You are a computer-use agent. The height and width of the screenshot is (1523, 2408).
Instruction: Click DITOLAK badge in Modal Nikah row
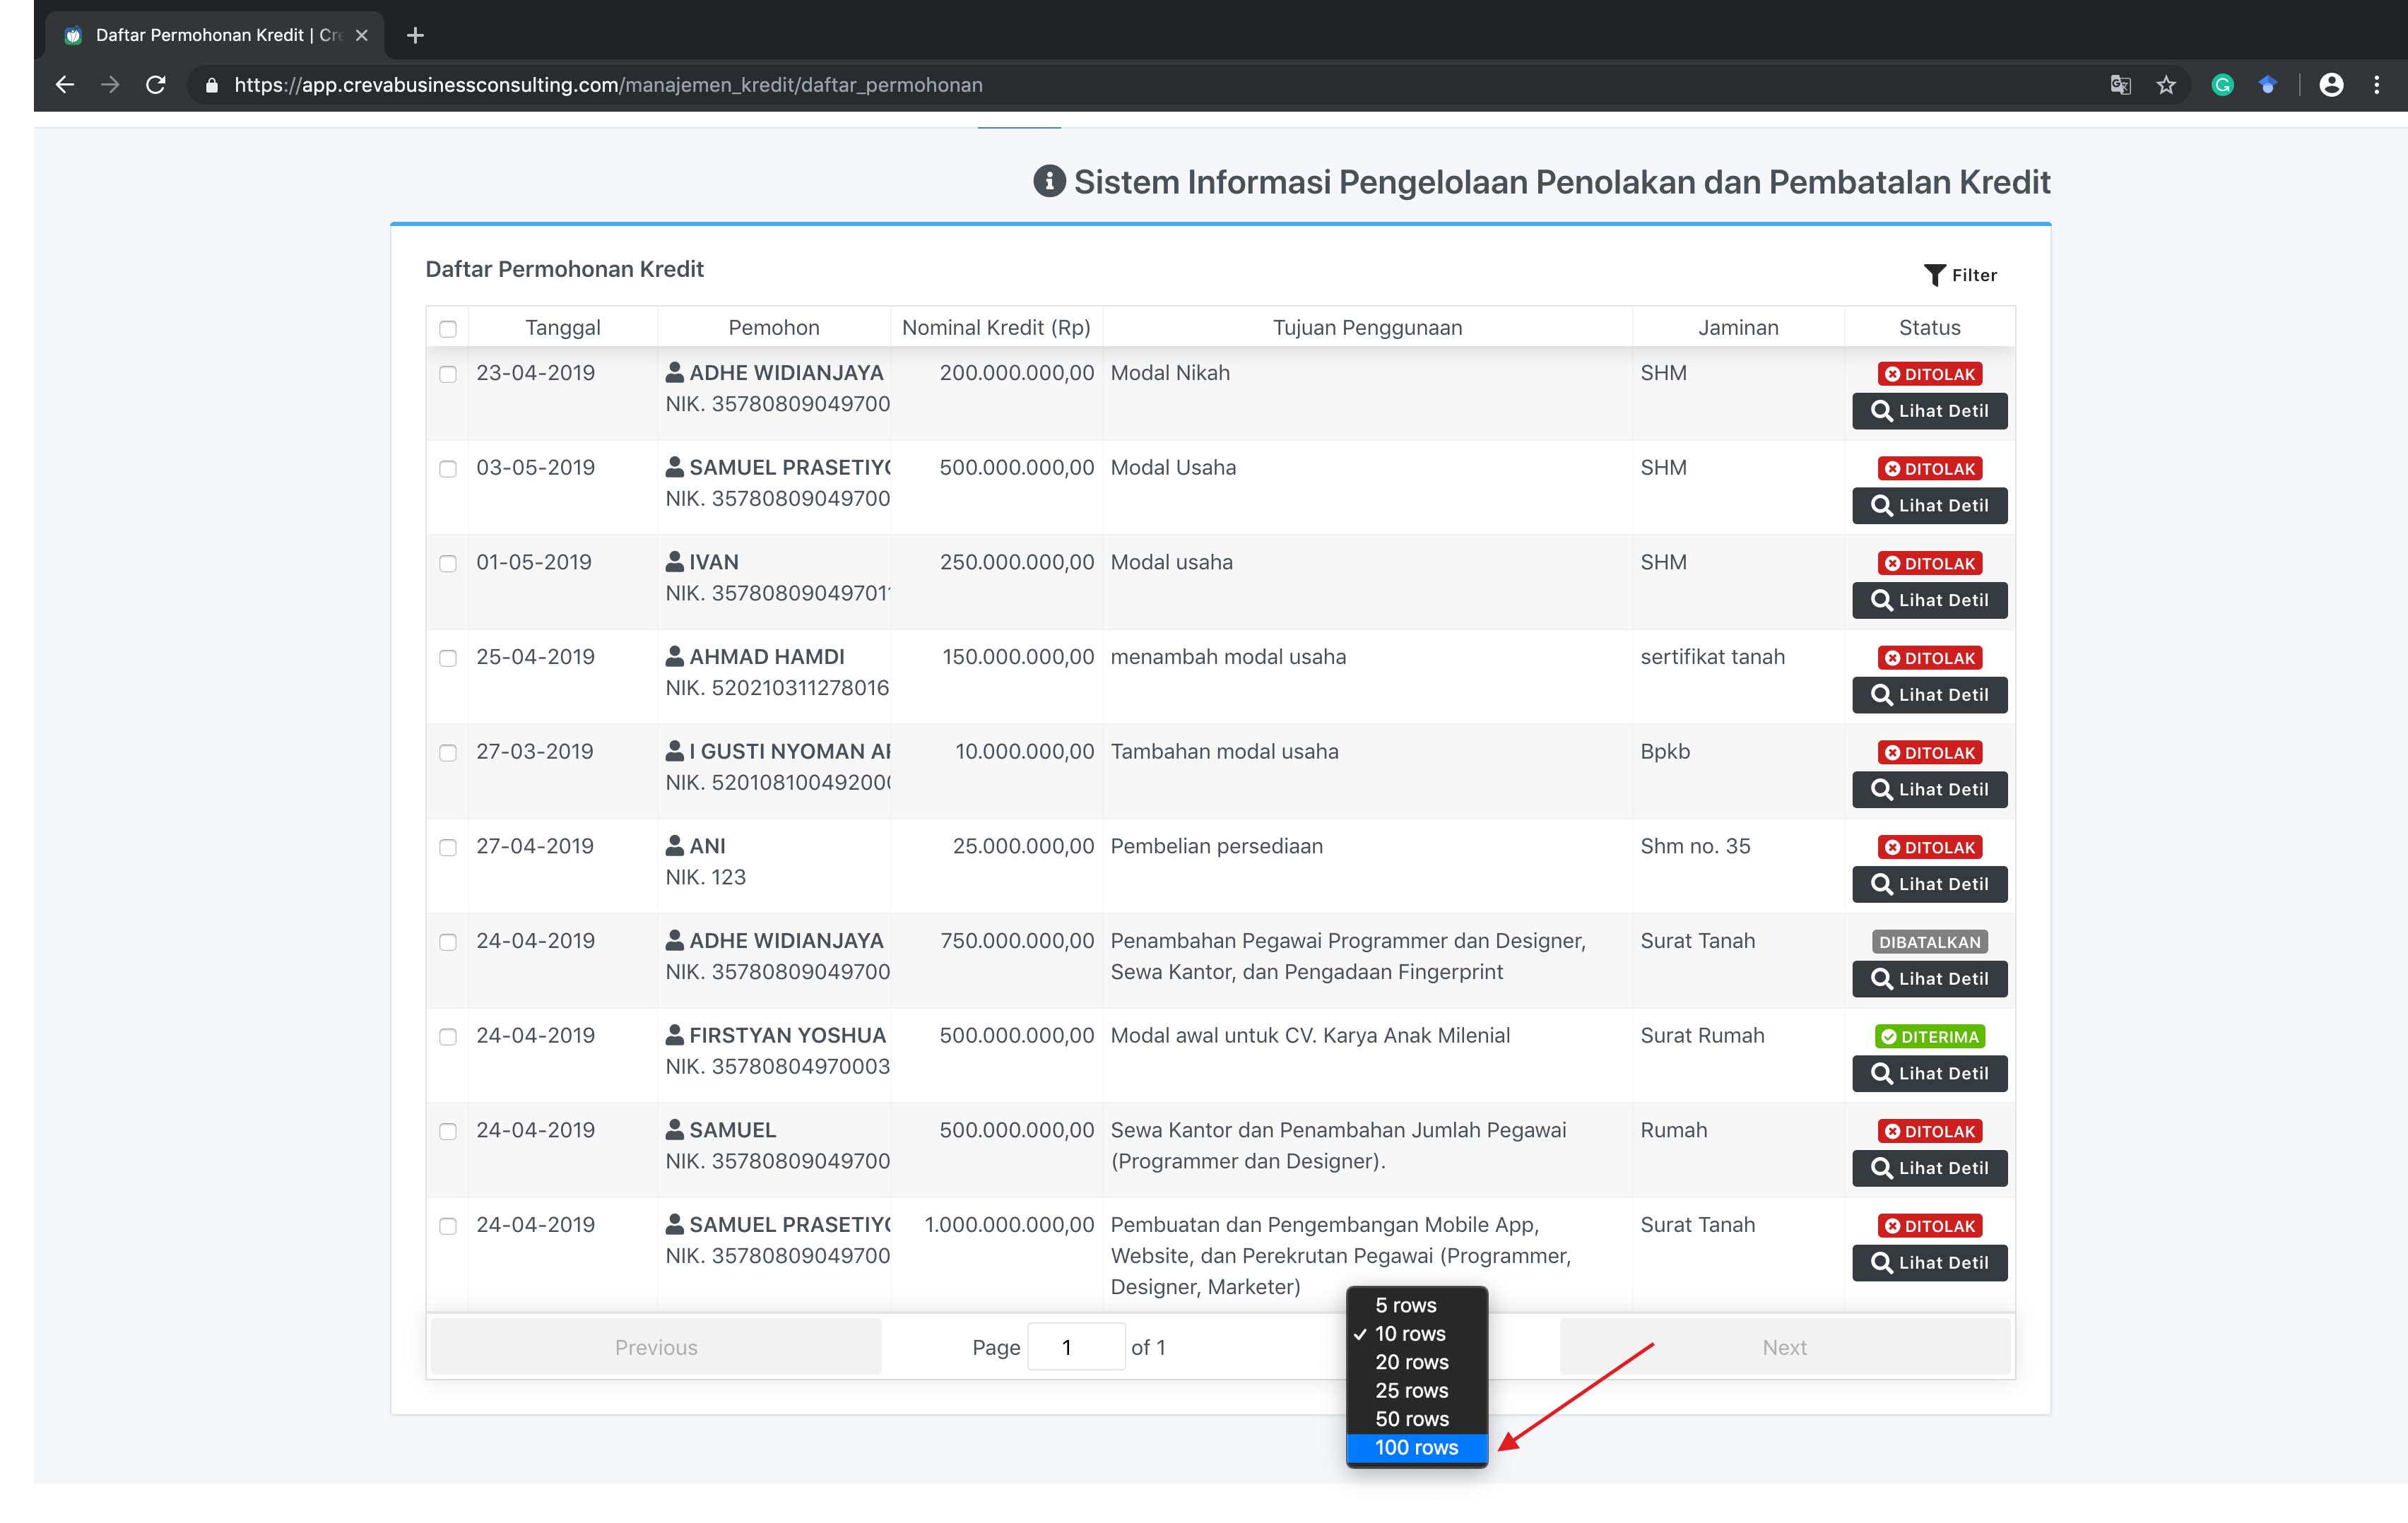(x=1929, y=374)
